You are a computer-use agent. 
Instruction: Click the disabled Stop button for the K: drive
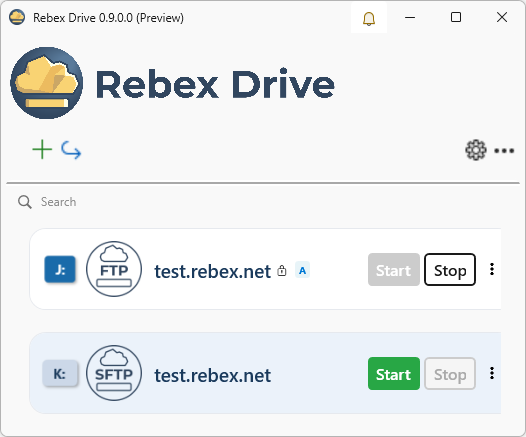(x=450, y=374)
